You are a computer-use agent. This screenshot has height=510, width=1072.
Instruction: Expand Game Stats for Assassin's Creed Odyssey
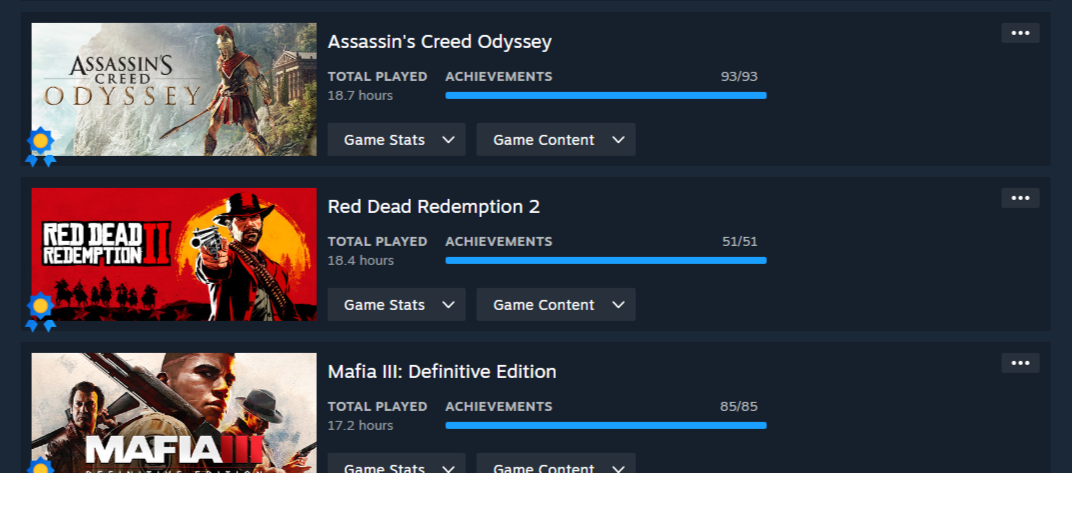tap(396, 140)
